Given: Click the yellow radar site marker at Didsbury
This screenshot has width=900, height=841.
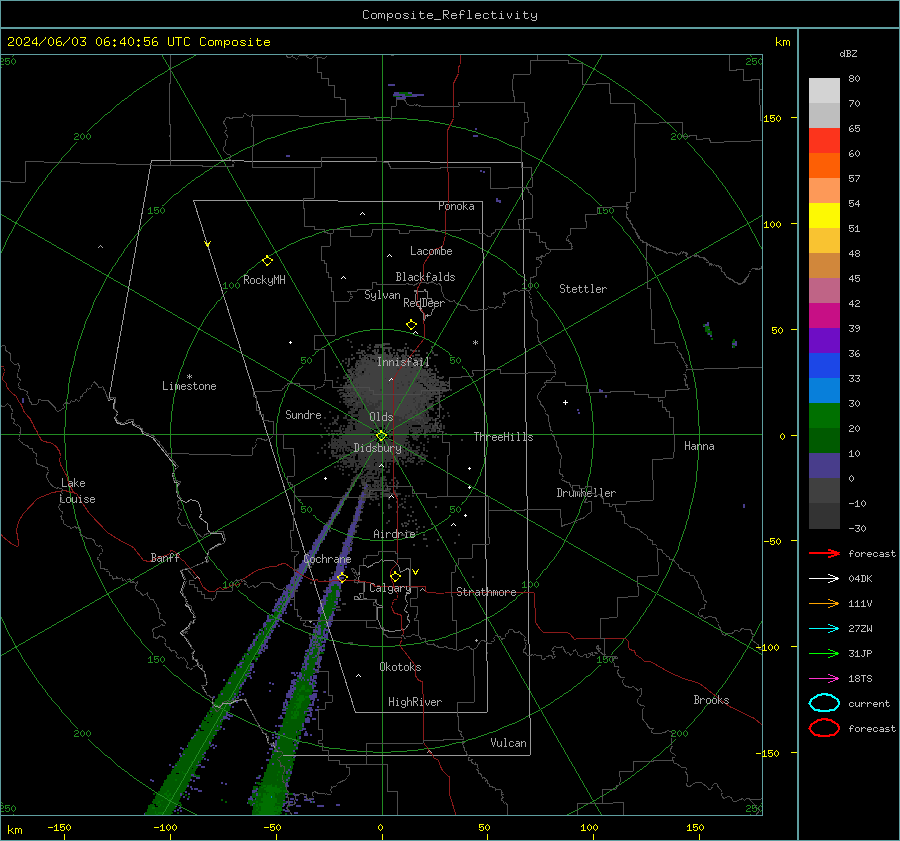Looking at the screenshot, I should coord(382,436).
